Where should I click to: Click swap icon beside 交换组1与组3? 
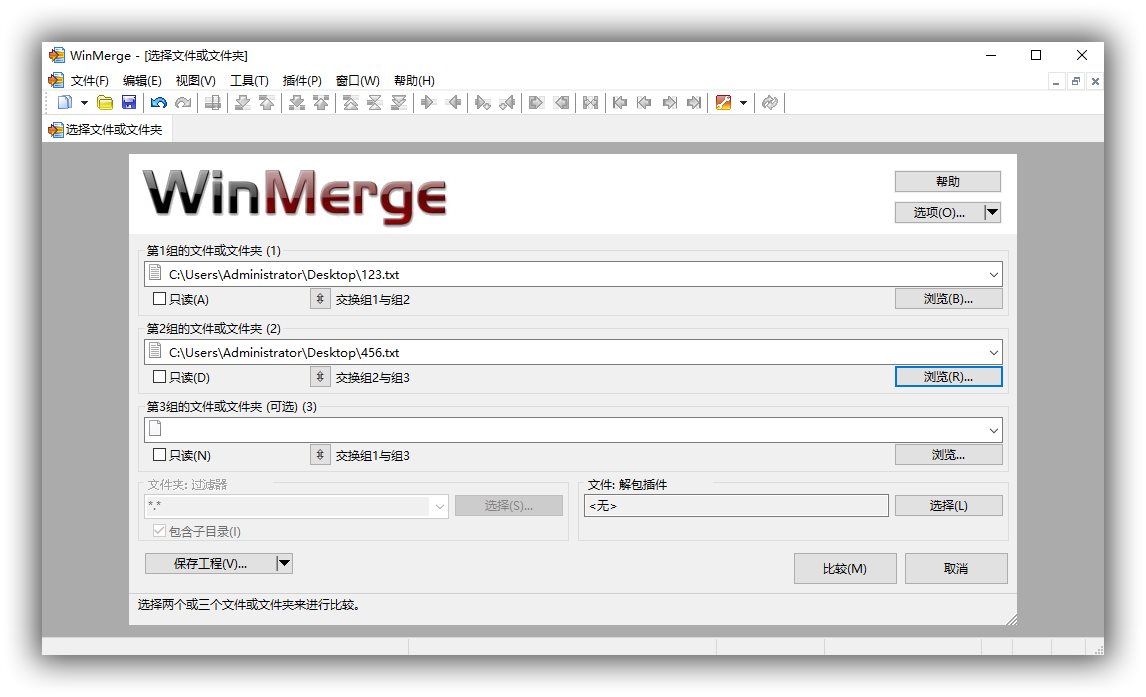pyautogui.click(x=320, y=455)
